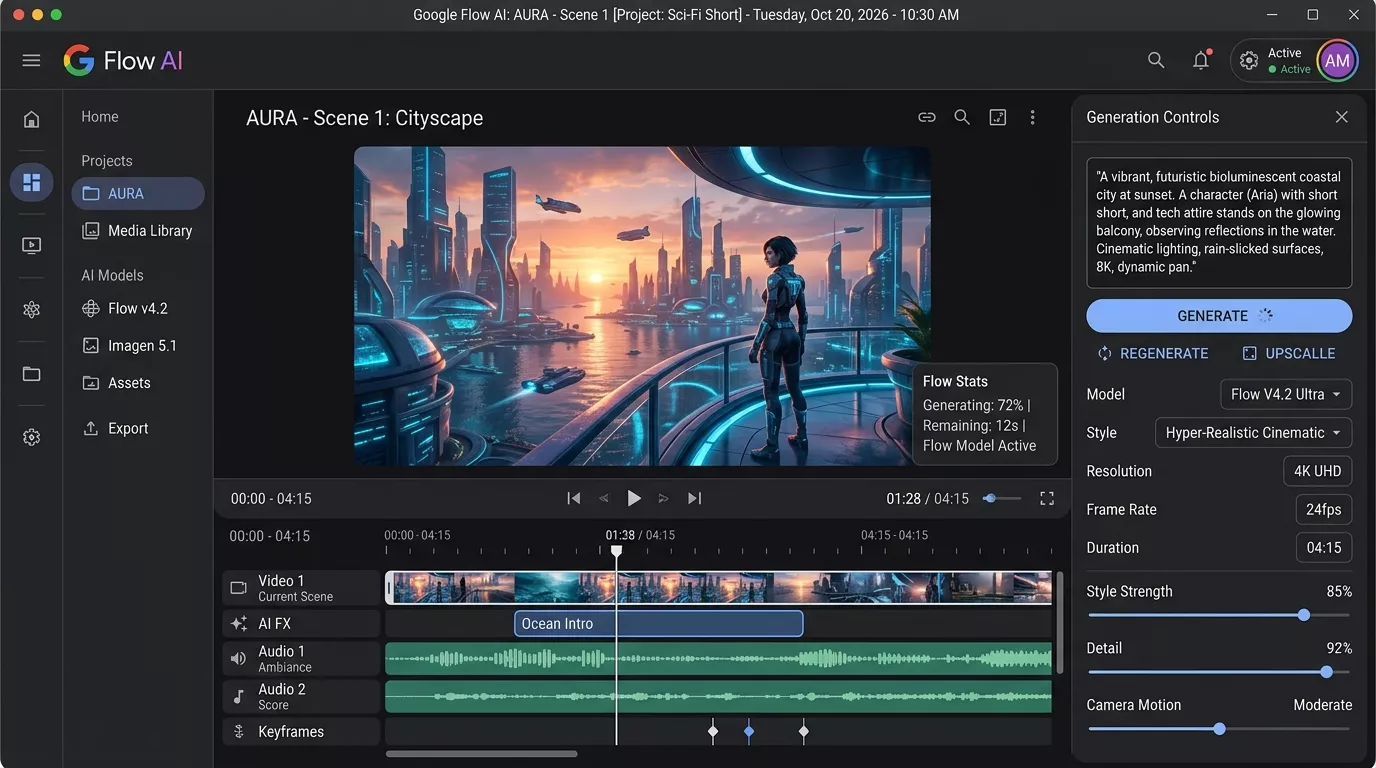Image resolution: width=1376 pixels, height=768 pixels.
Task: Click the Audio 1 Ambiance waveform
Action: pos(719,658)
